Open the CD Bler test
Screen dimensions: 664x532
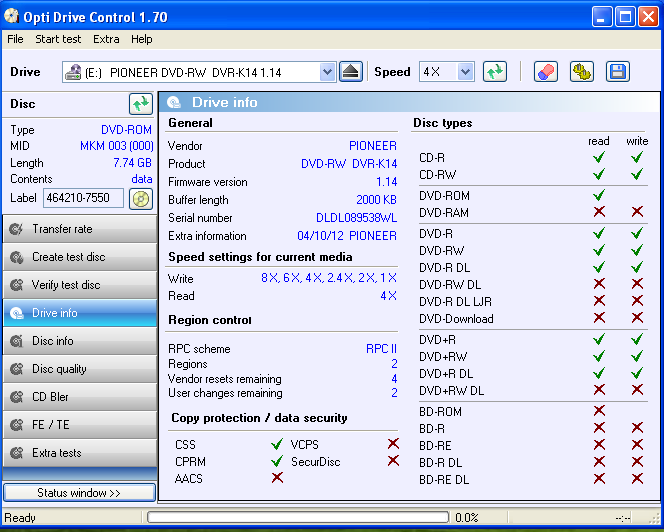80,397
